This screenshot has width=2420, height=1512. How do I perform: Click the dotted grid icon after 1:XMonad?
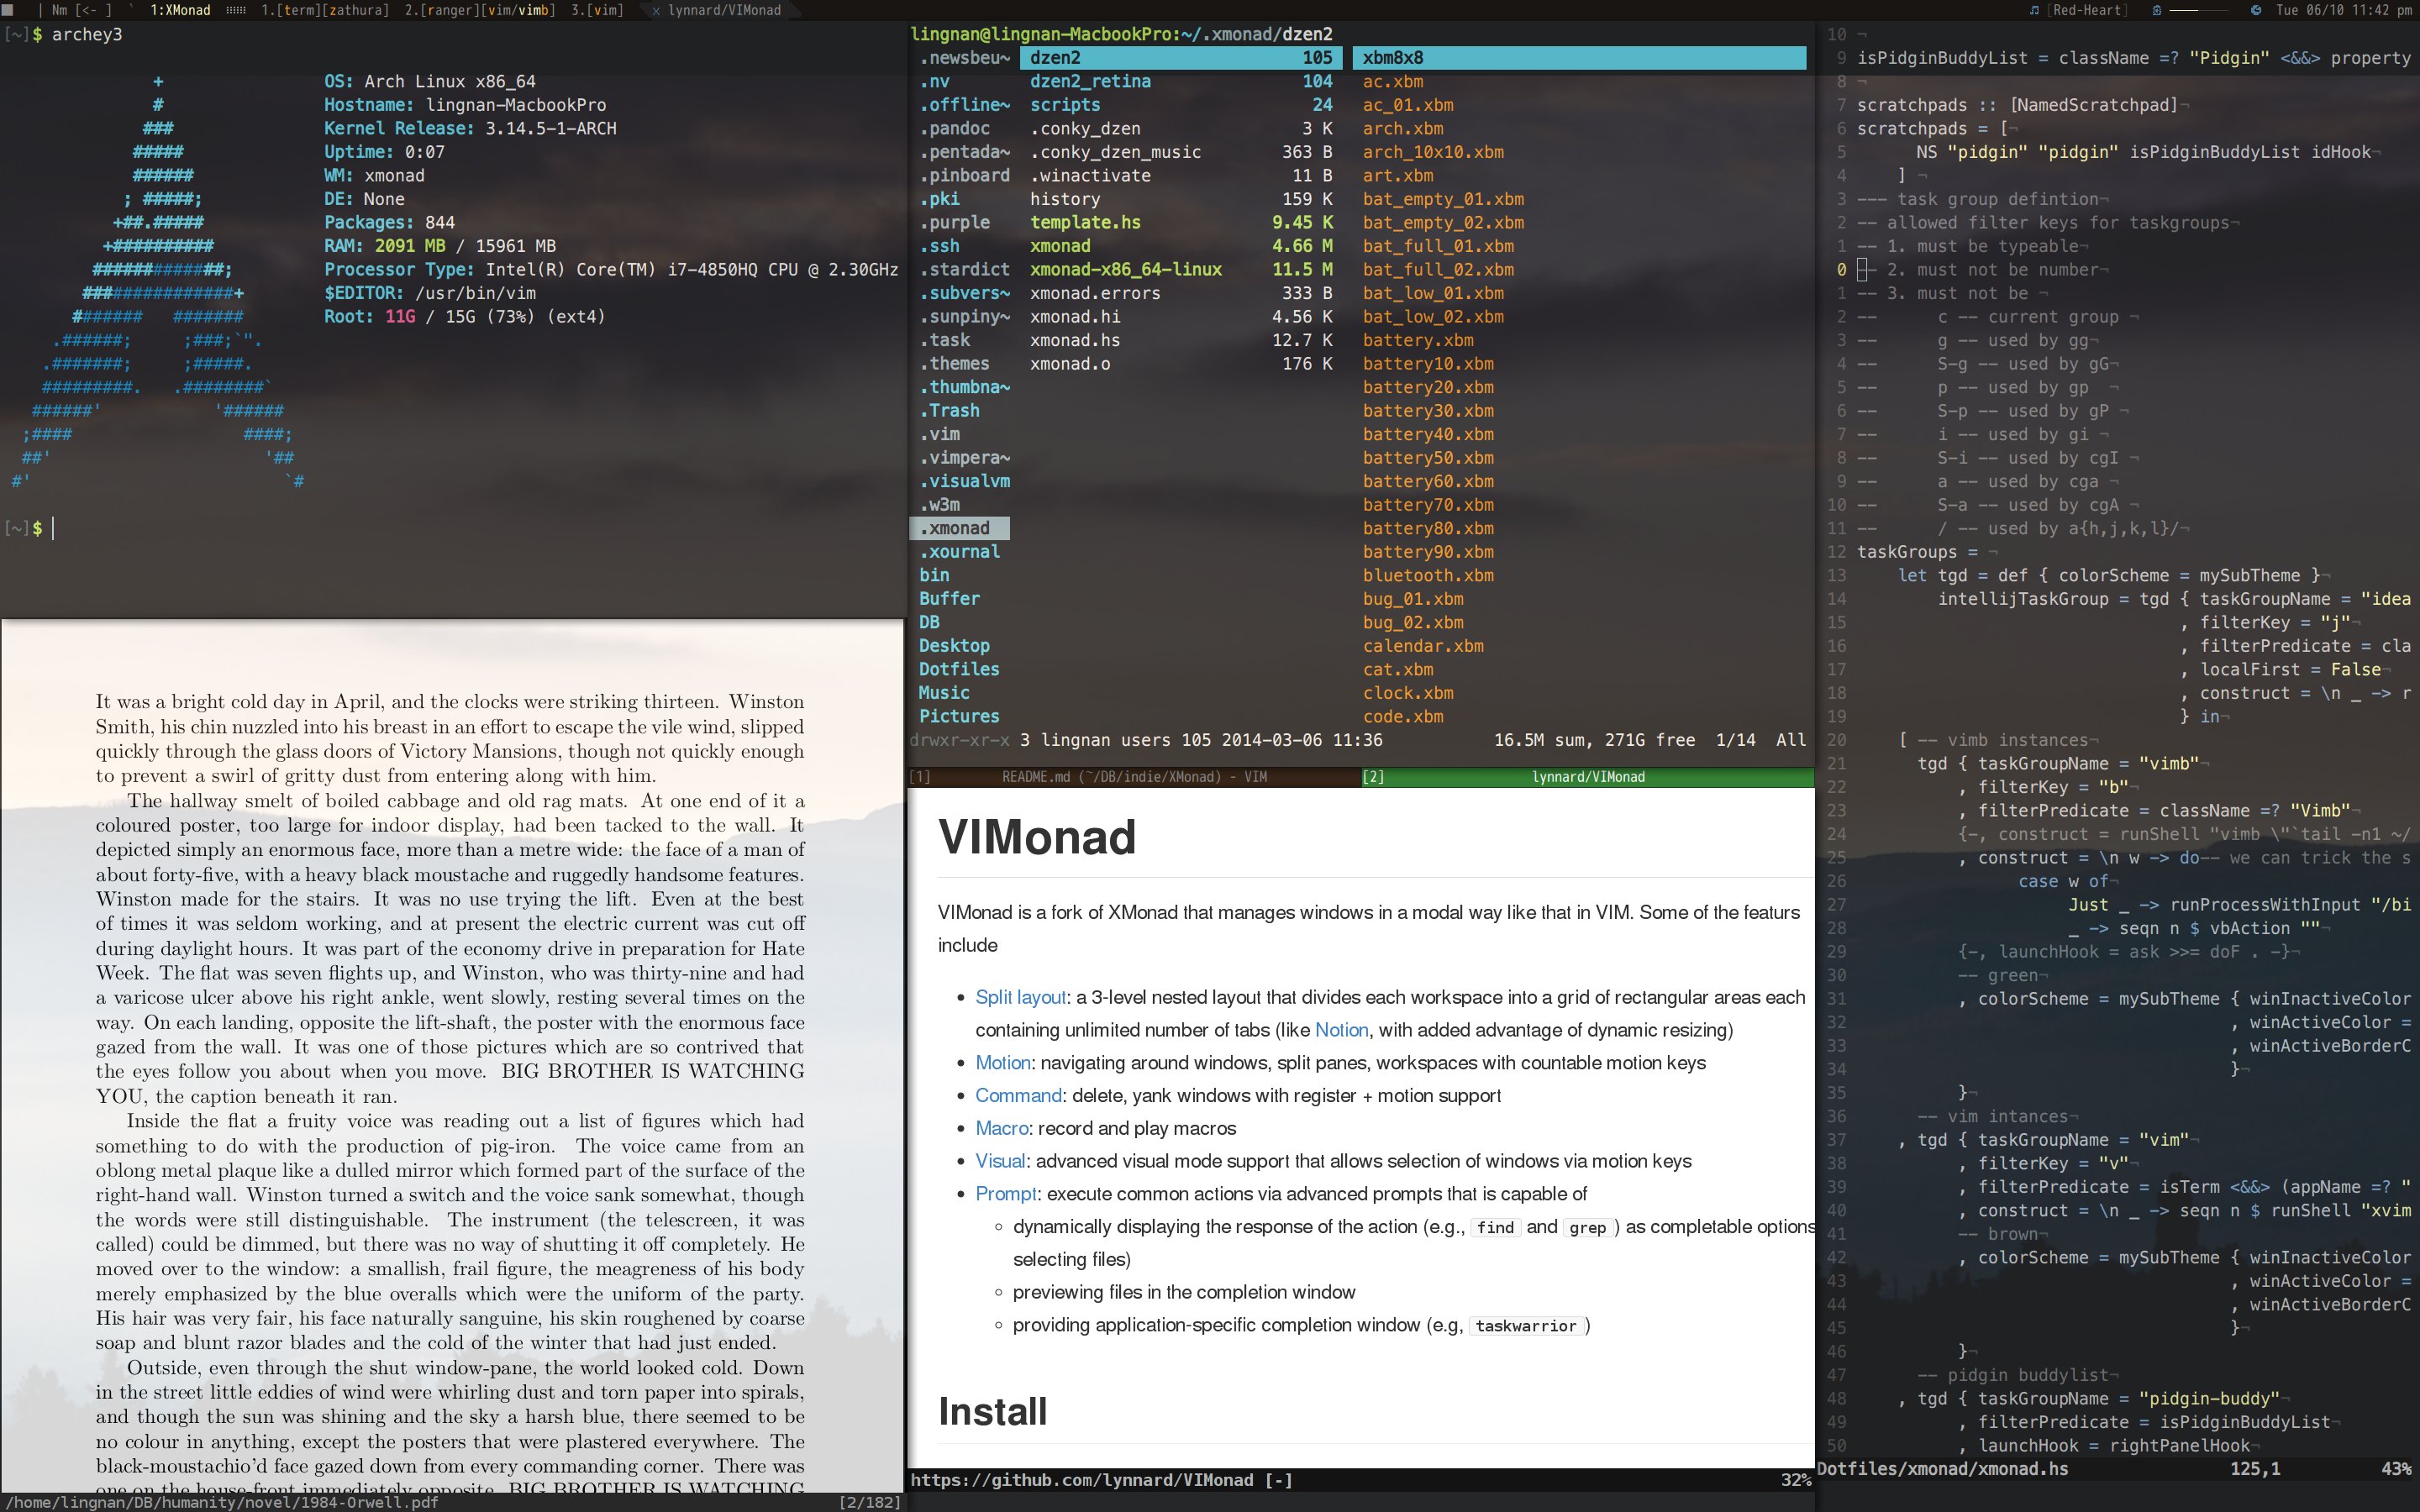[x=236, y=10]
